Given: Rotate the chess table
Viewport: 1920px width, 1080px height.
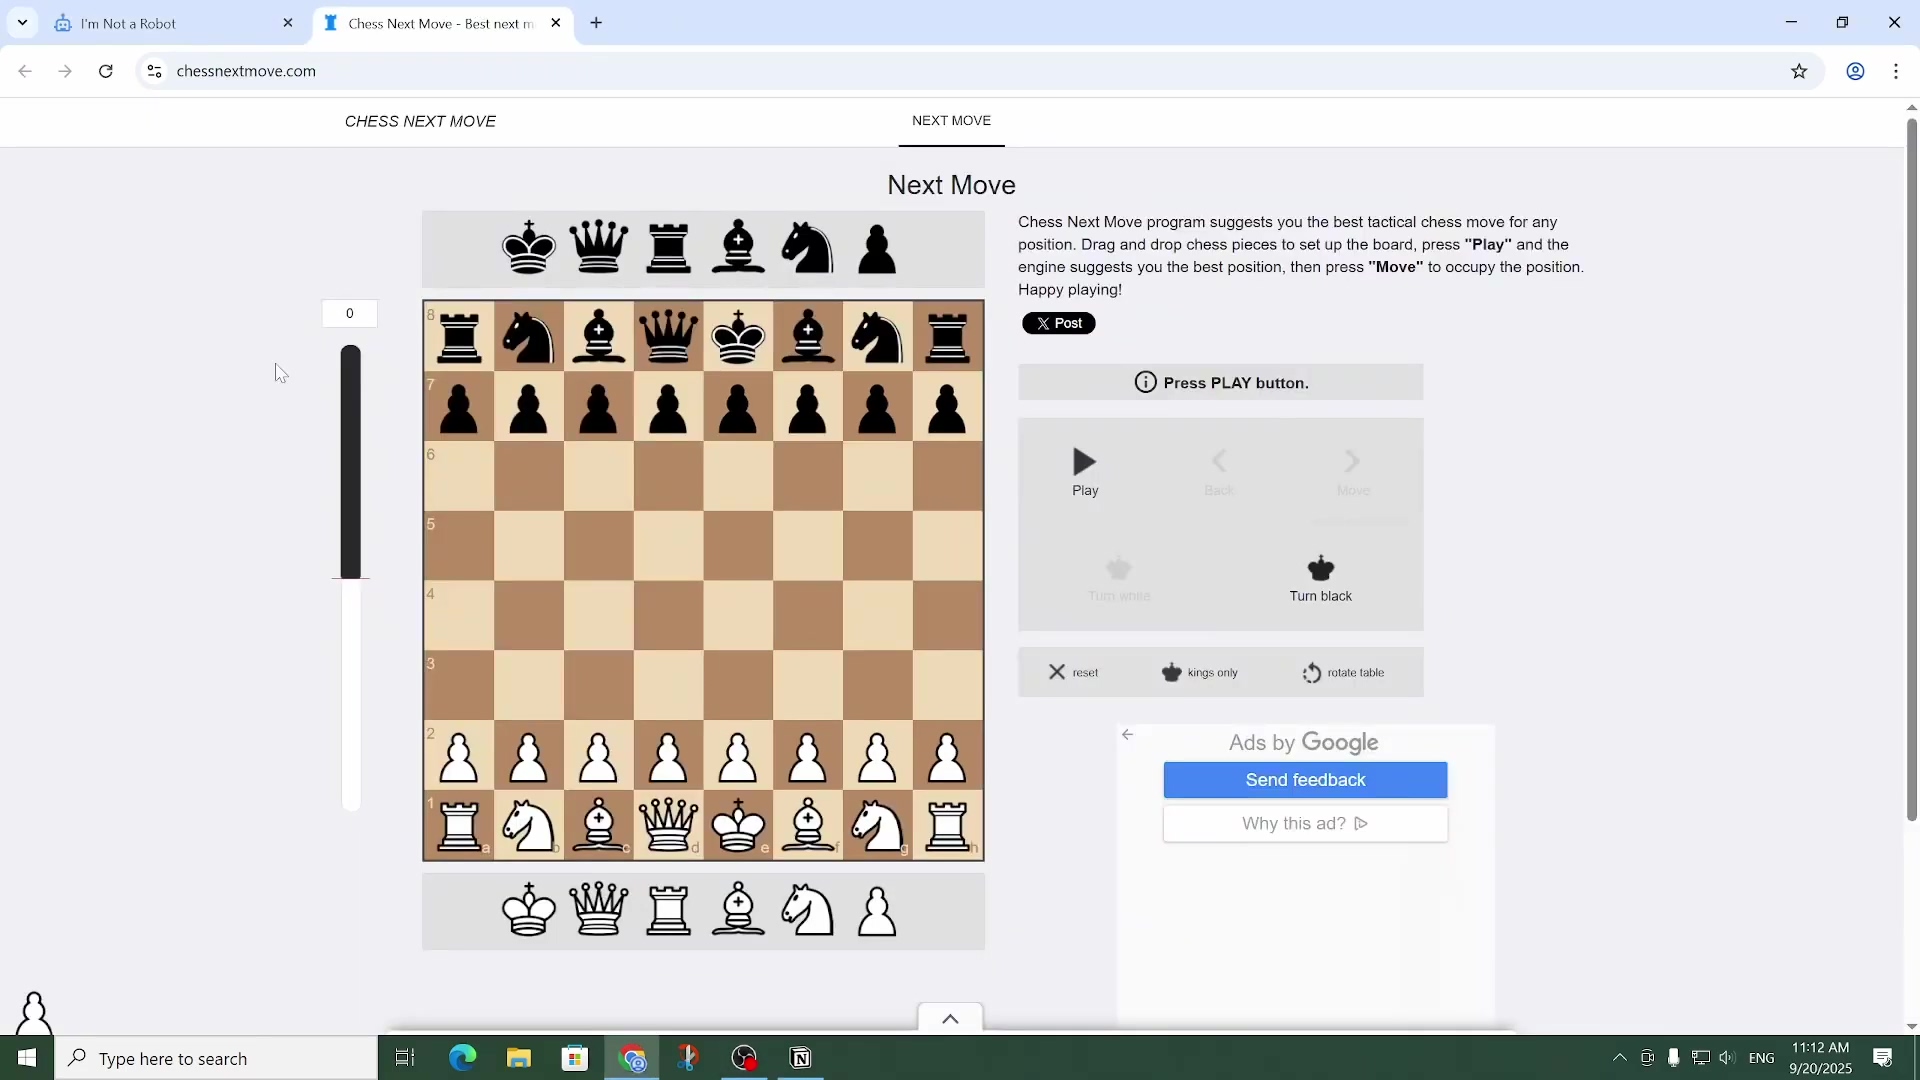Looking at the screenshot, I should pyautogui.click(x=1343, y=672).
